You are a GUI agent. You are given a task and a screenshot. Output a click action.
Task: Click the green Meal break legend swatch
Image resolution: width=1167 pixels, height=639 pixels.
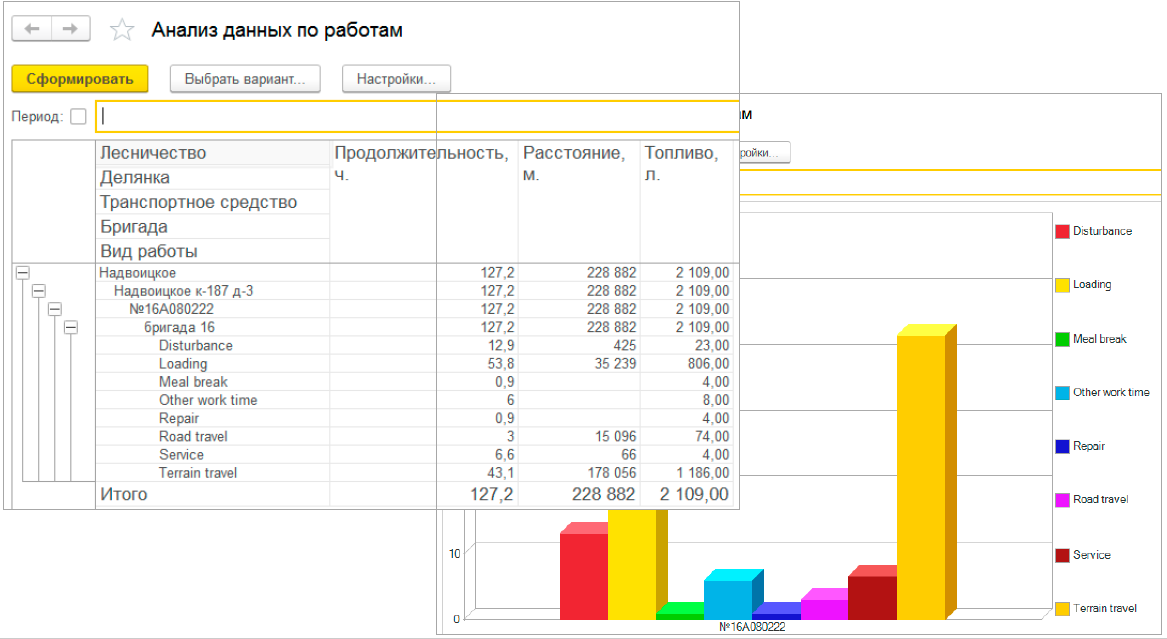1062,339
